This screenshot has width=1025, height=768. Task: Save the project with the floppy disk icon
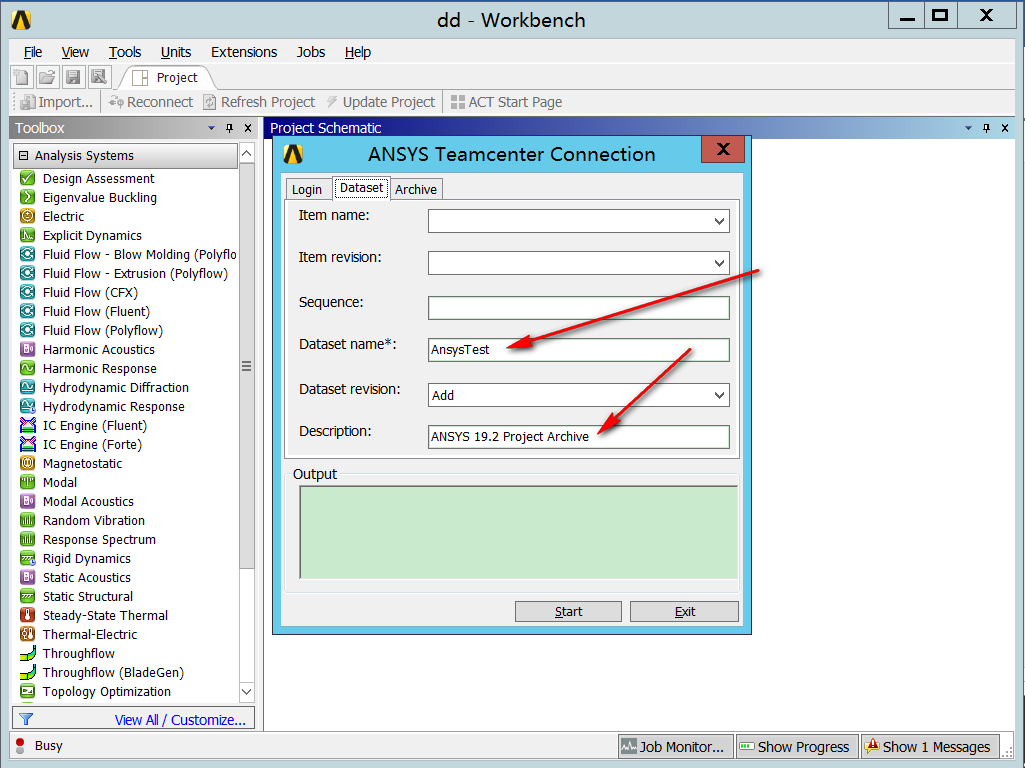(x=72, y=76)
